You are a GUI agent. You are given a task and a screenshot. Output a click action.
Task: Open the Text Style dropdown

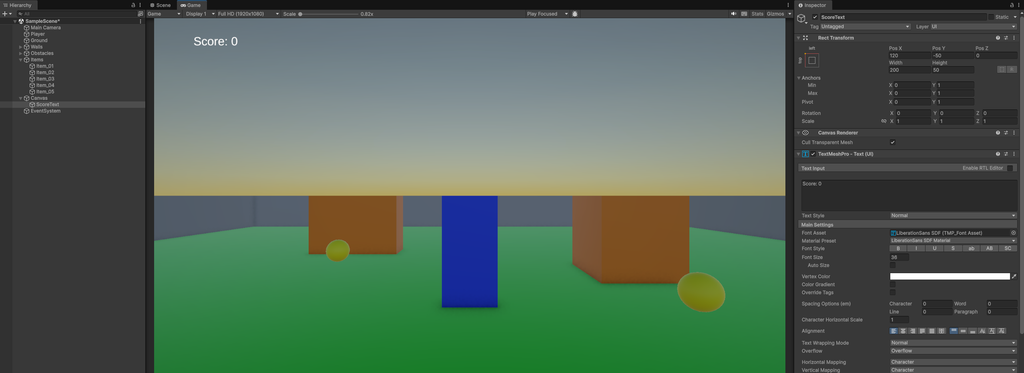[953, 216]
